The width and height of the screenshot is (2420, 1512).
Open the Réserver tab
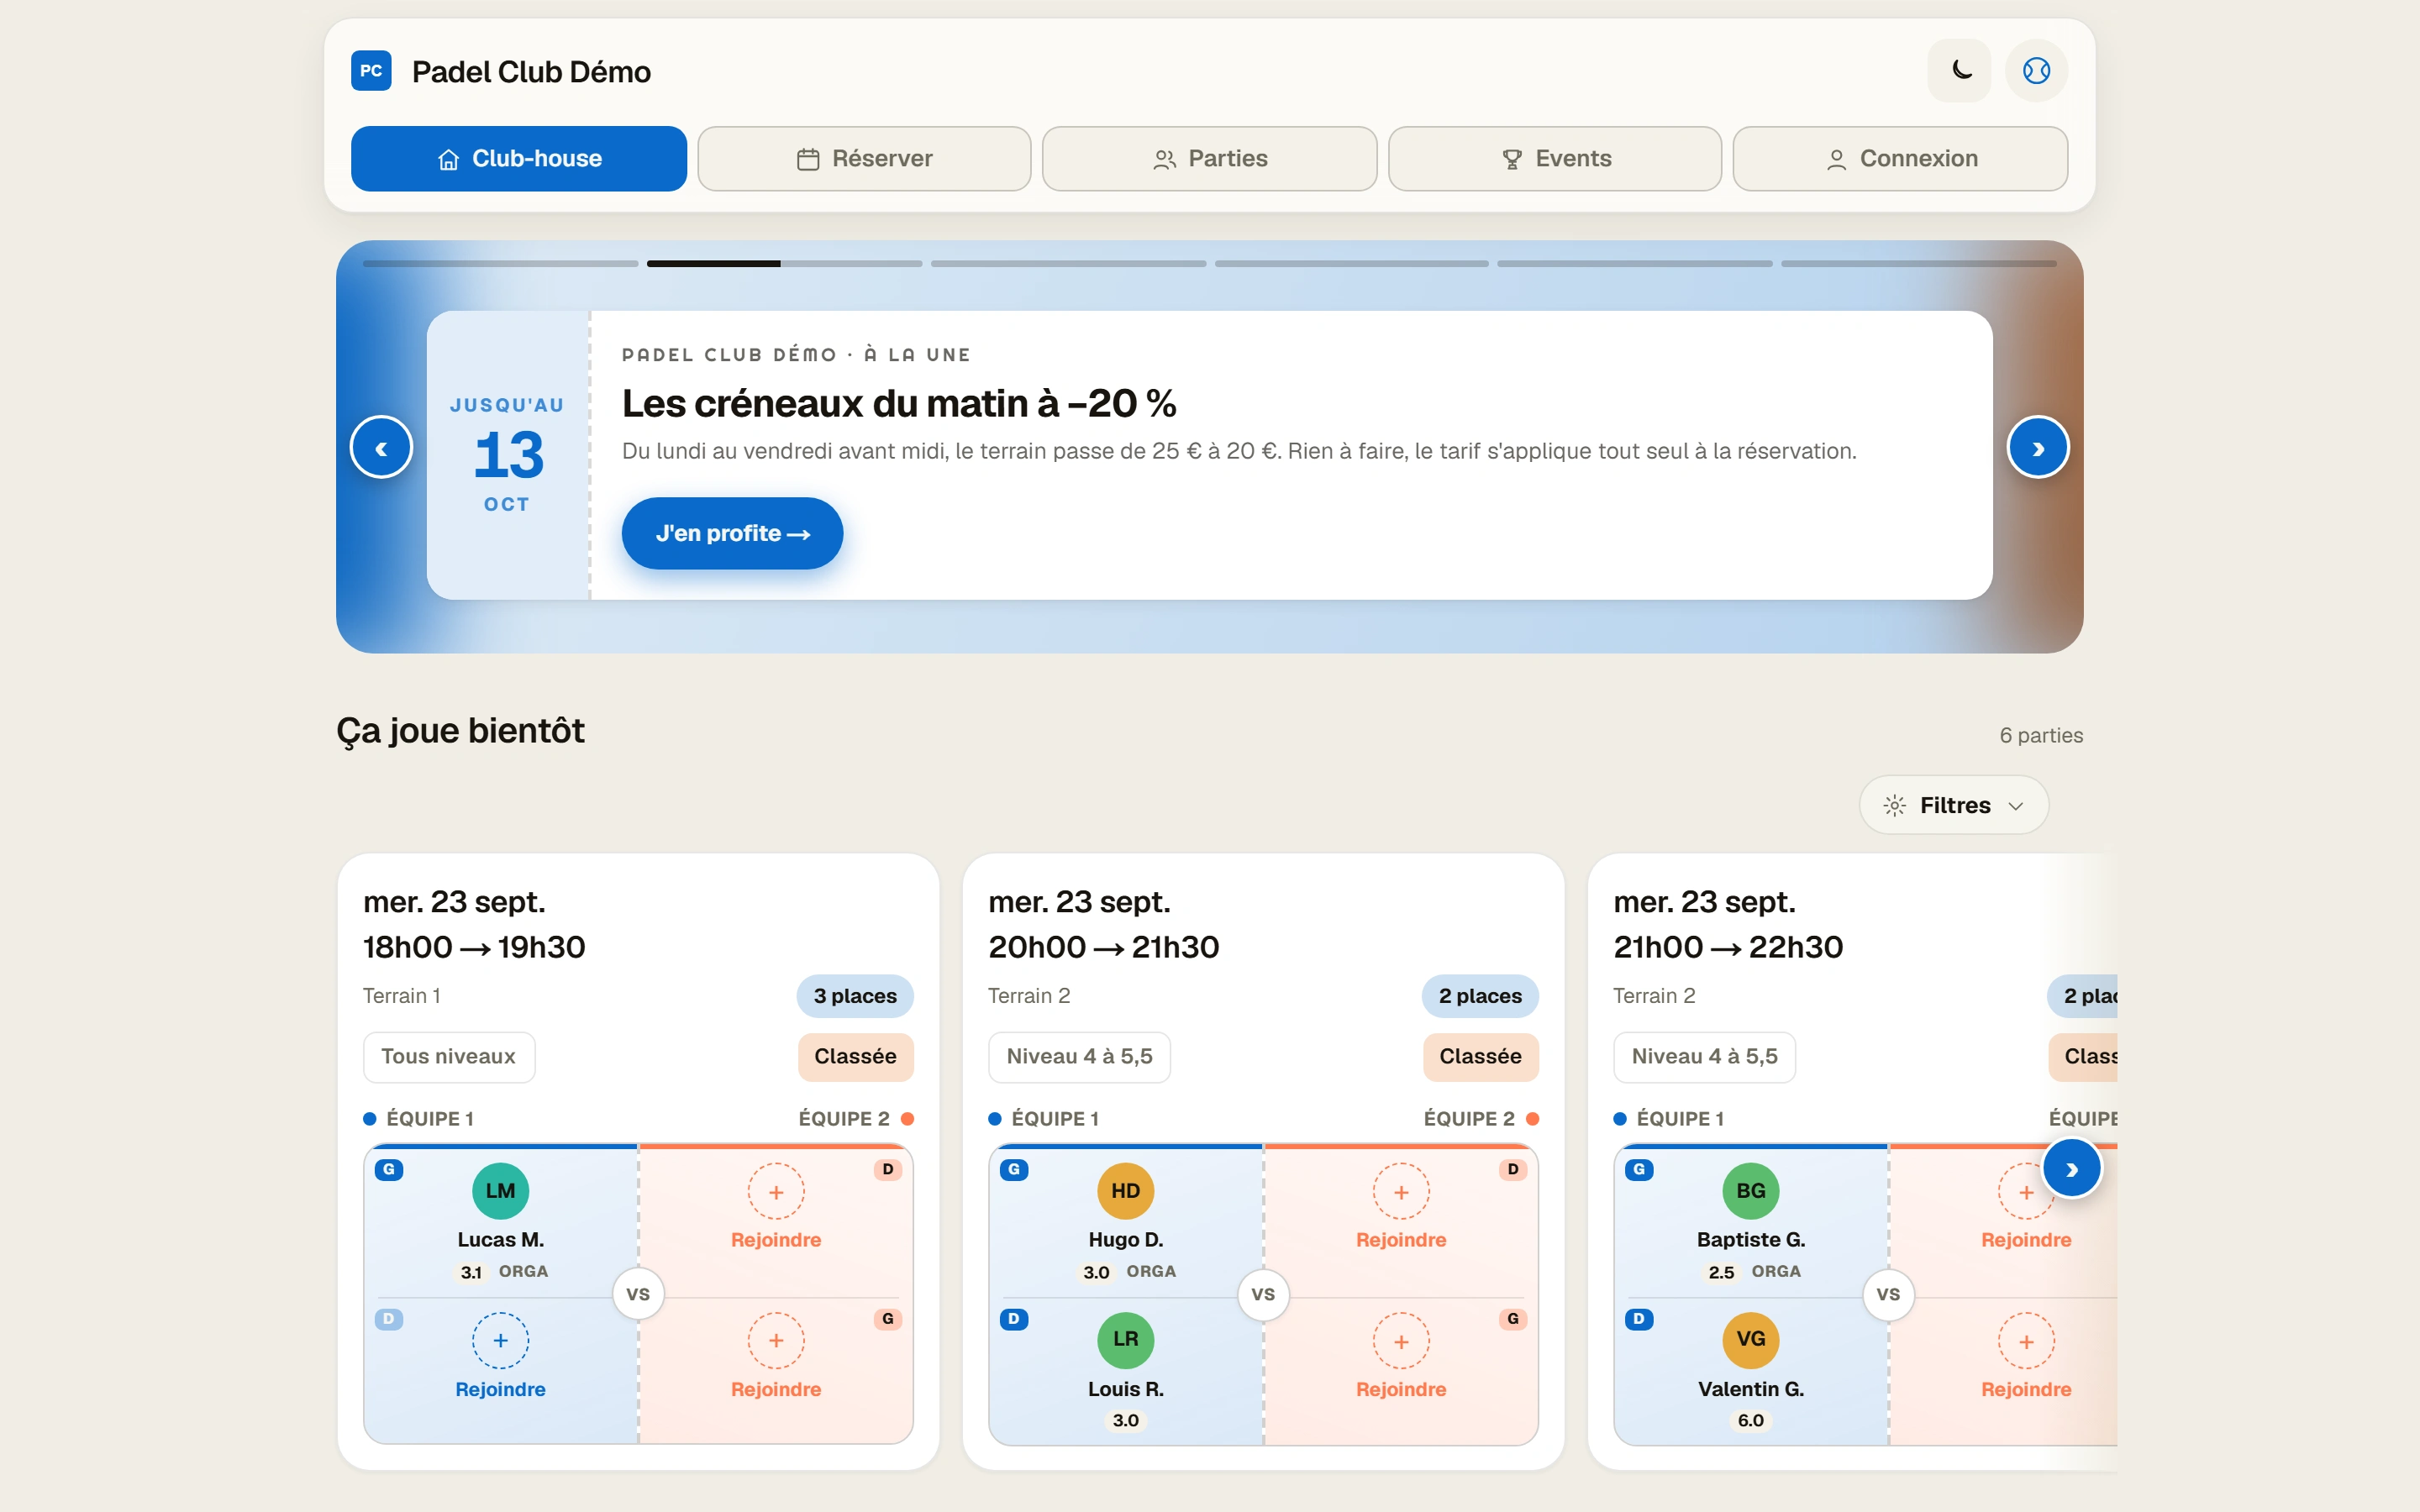pyautogui.click(x=864, y=159)
